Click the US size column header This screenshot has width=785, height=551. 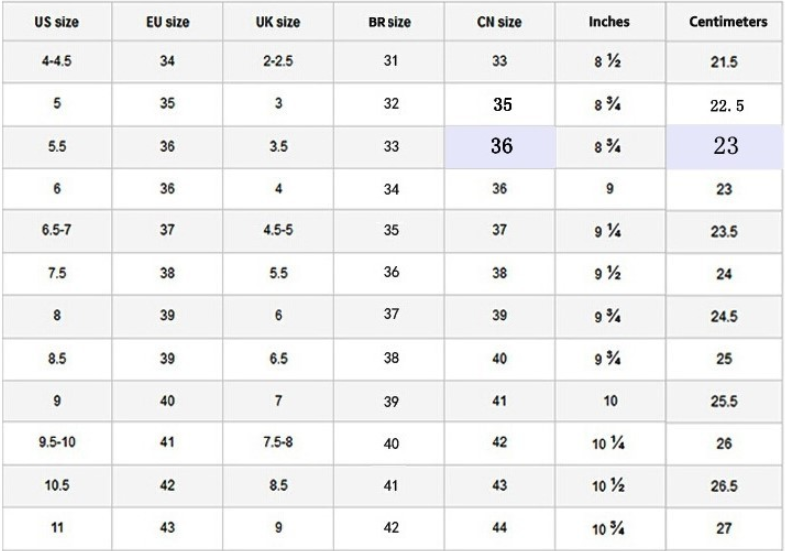(x=55, y=21)
